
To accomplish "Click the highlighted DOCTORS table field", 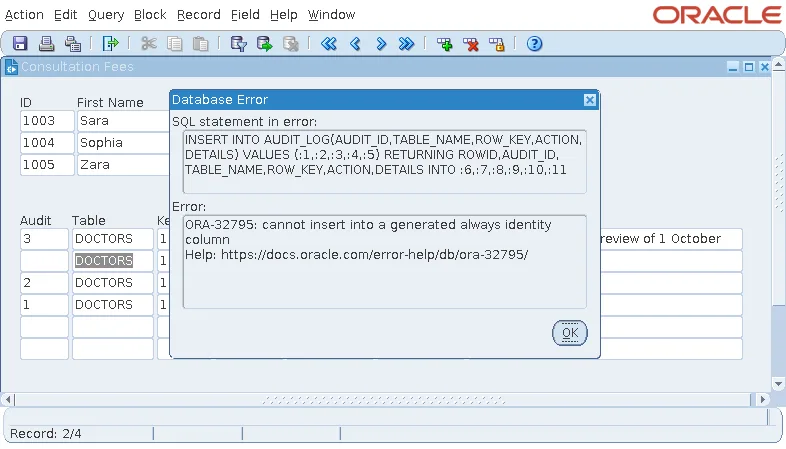I will pyautogui.click(x=112, y=261).
